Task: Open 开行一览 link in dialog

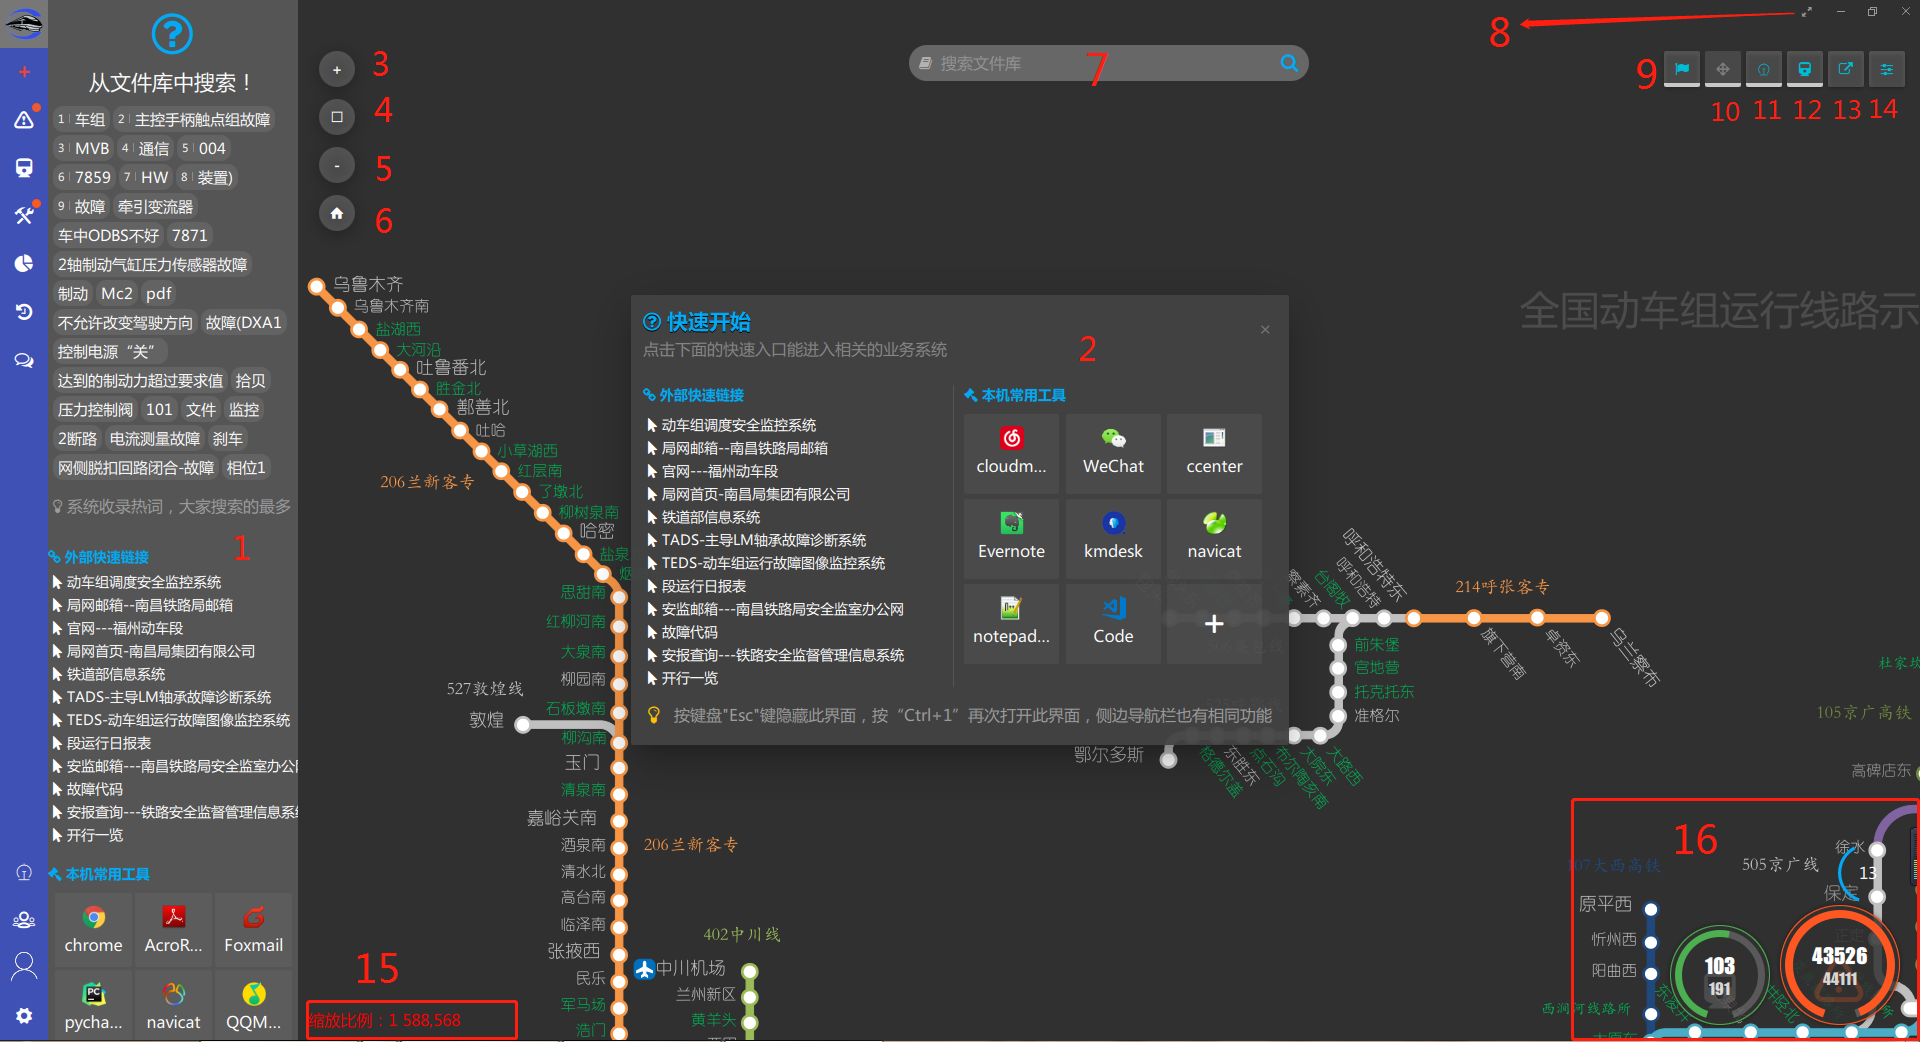Action: click(689, 678)
